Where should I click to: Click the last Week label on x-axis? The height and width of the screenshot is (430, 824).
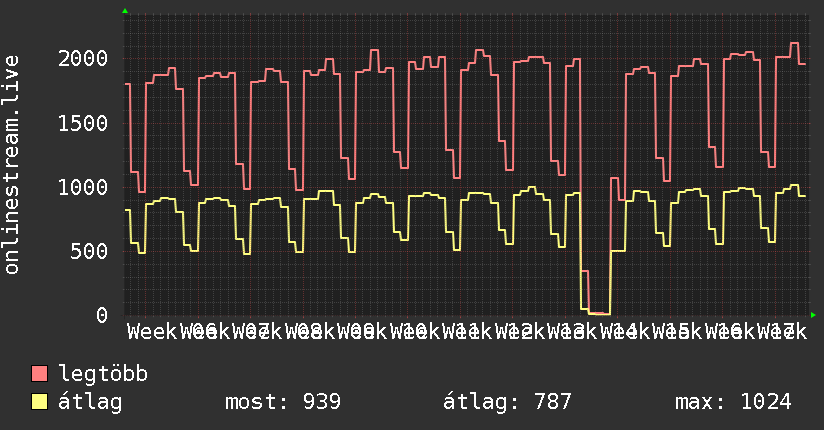(x=782, y=332)
